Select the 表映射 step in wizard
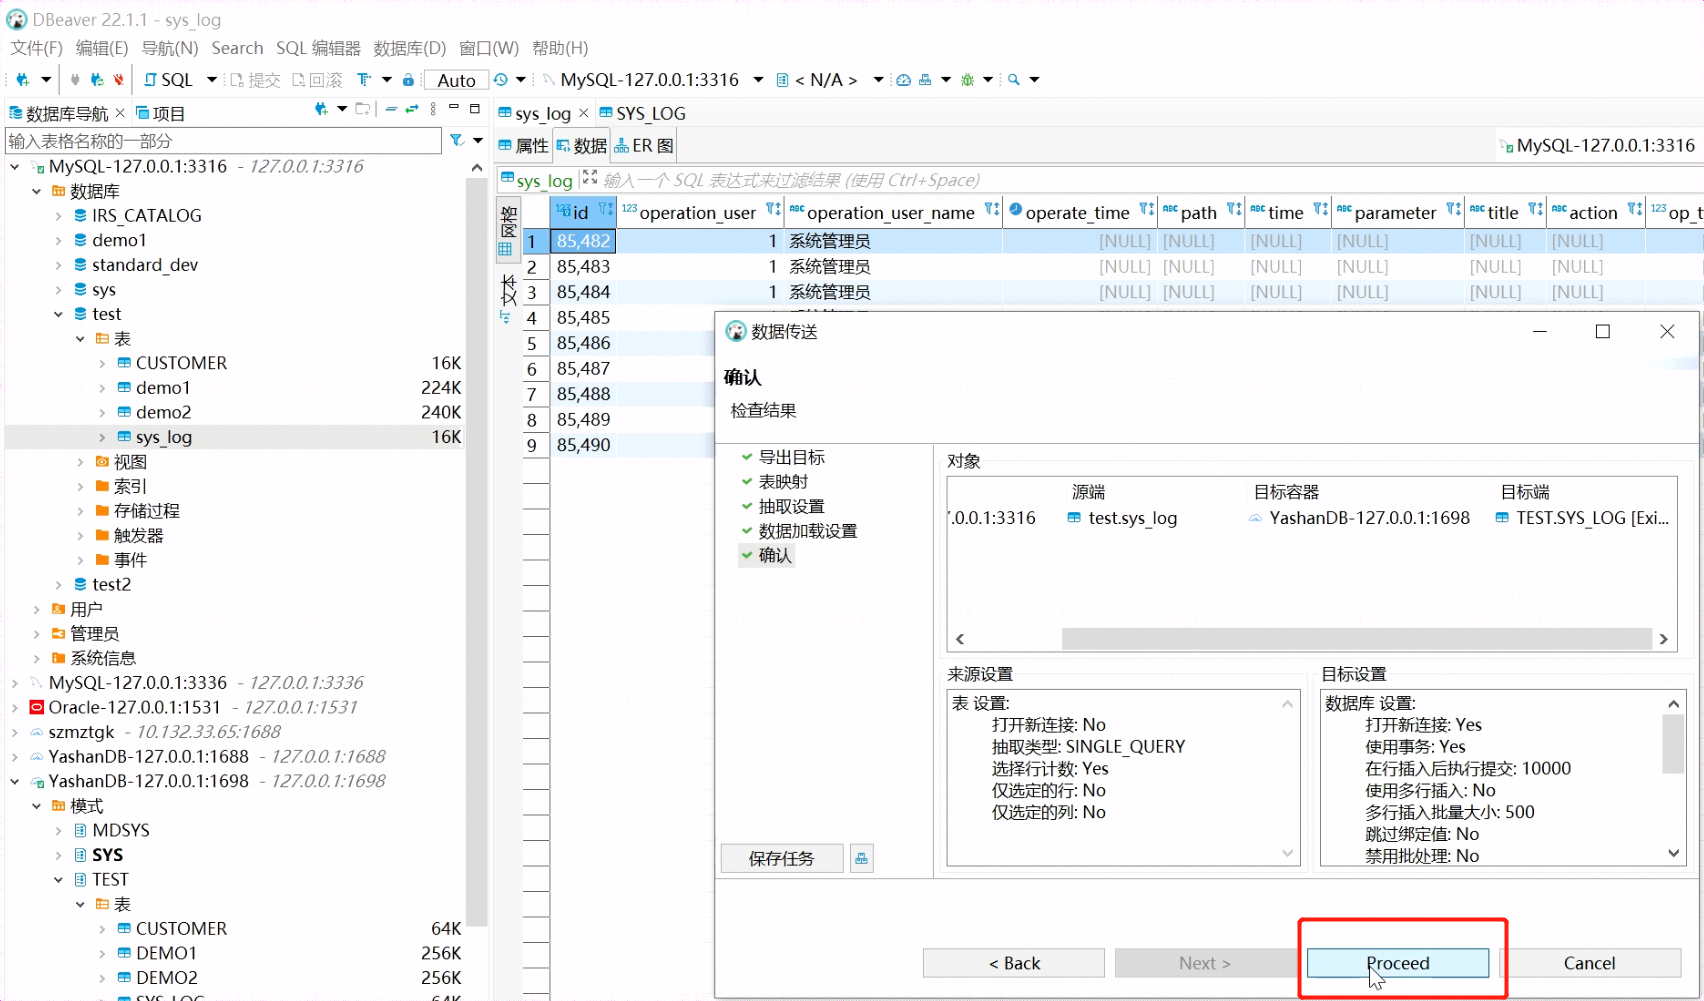1704x1001 pixels. point(783,481)
